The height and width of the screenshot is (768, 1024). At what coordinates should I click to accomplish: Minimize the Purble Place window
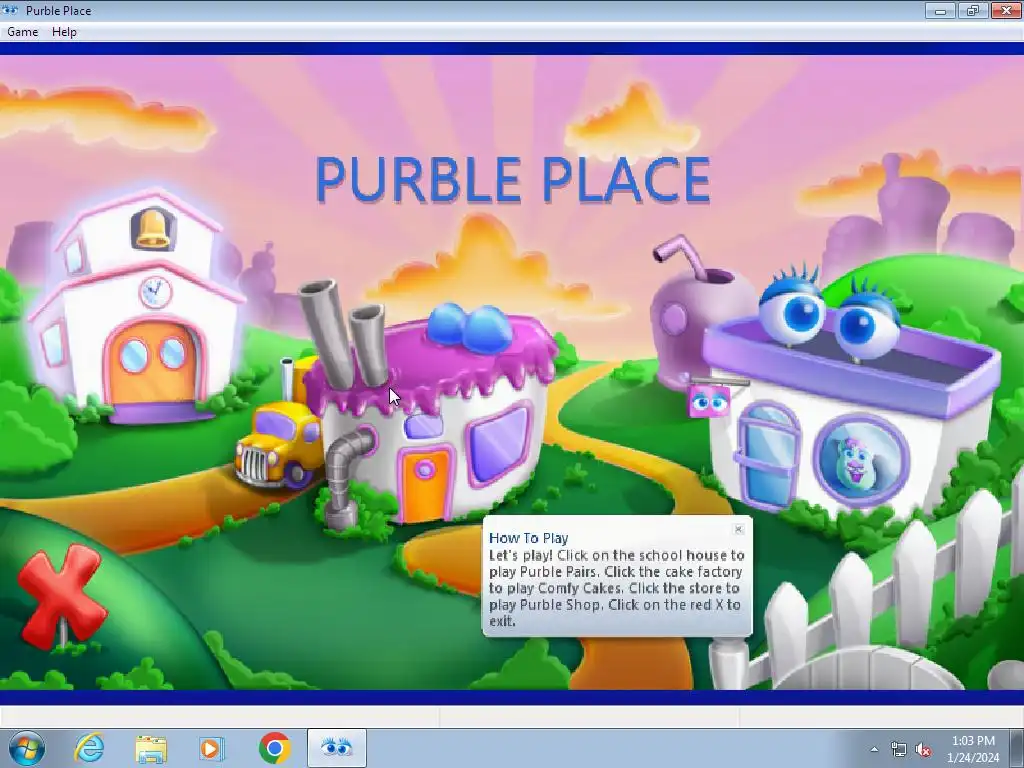coord(940,10)
